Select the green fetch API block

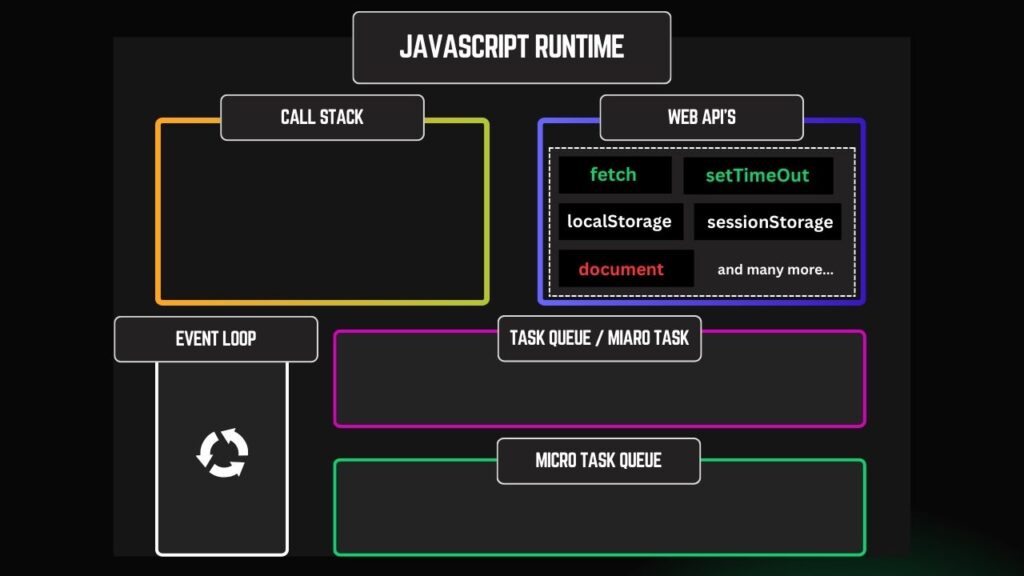(x=613, y=175)
